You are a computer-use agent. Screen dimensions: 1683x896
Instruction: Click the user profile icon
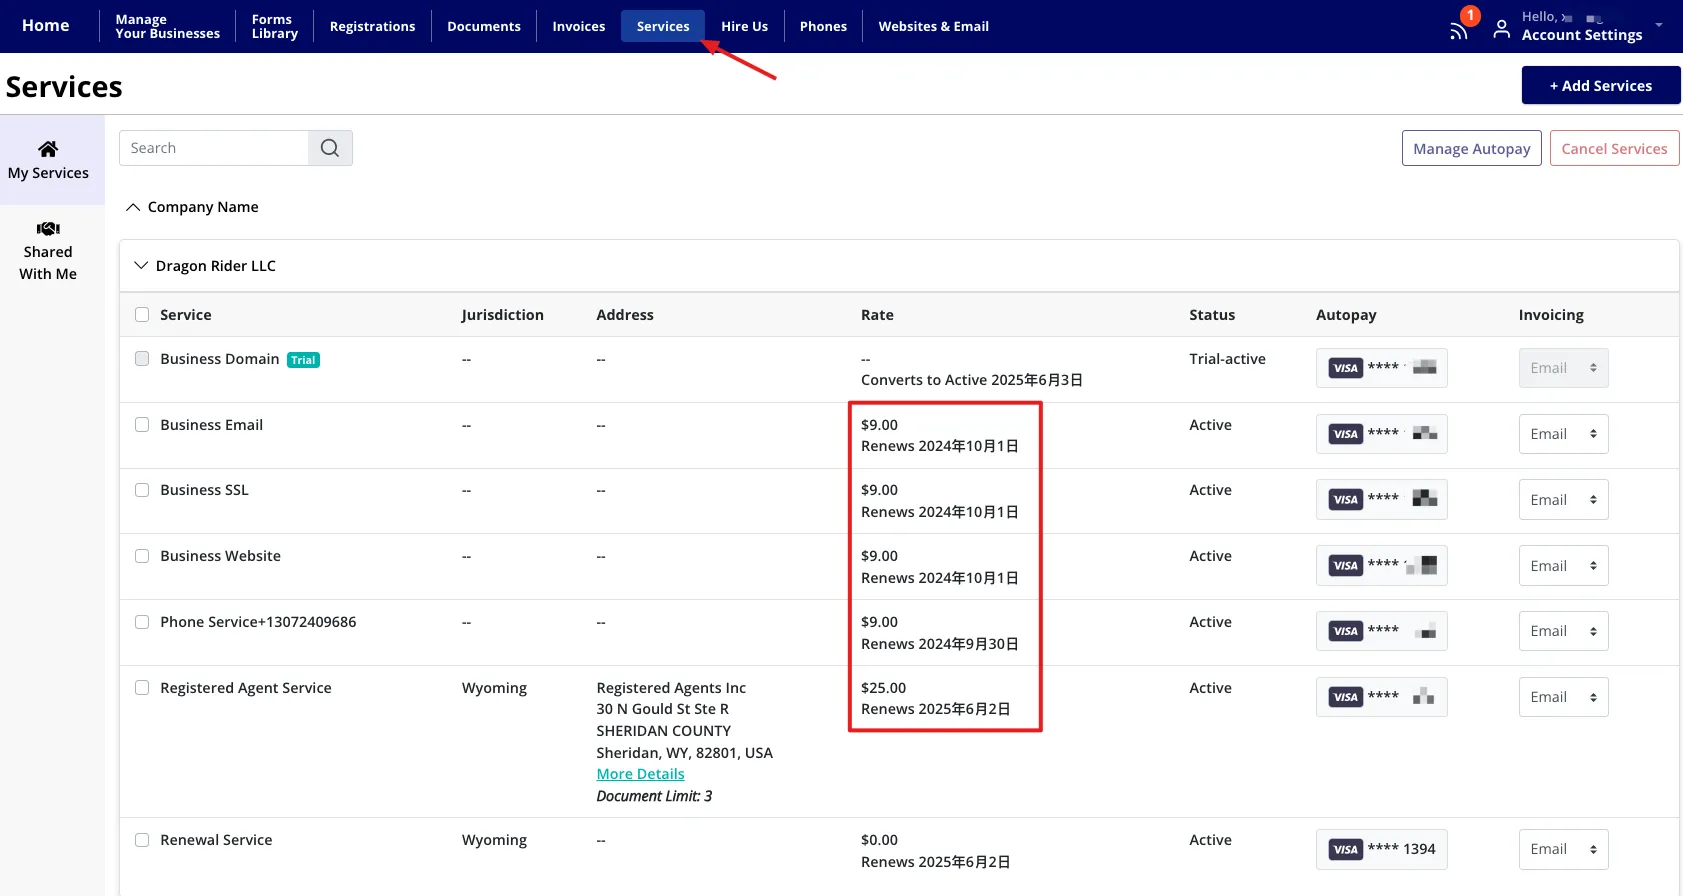[x=1501, y=29]
